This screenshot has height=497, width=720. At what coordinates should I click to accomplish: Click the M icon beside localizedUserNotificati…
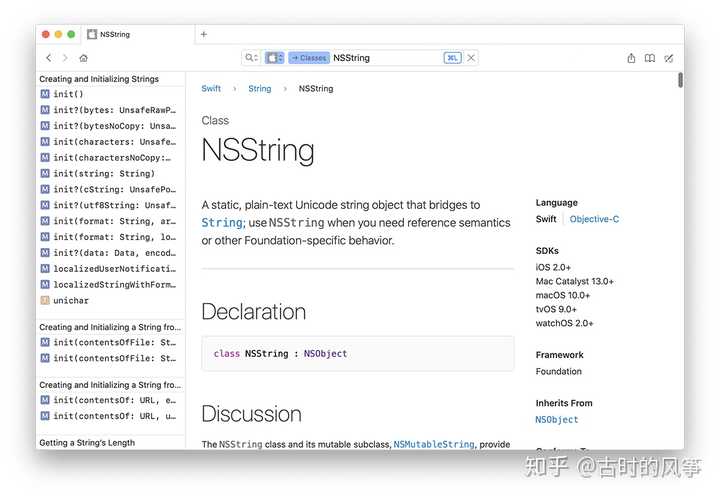point(45,268)
